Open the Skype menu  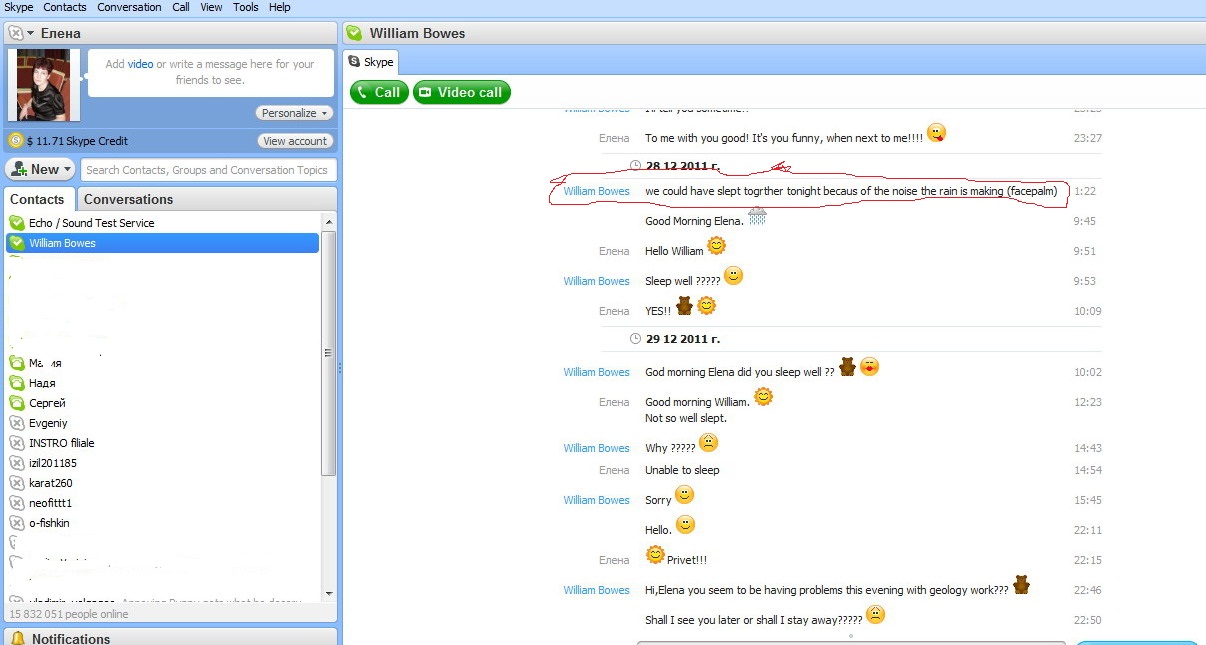tap(19, 7)
